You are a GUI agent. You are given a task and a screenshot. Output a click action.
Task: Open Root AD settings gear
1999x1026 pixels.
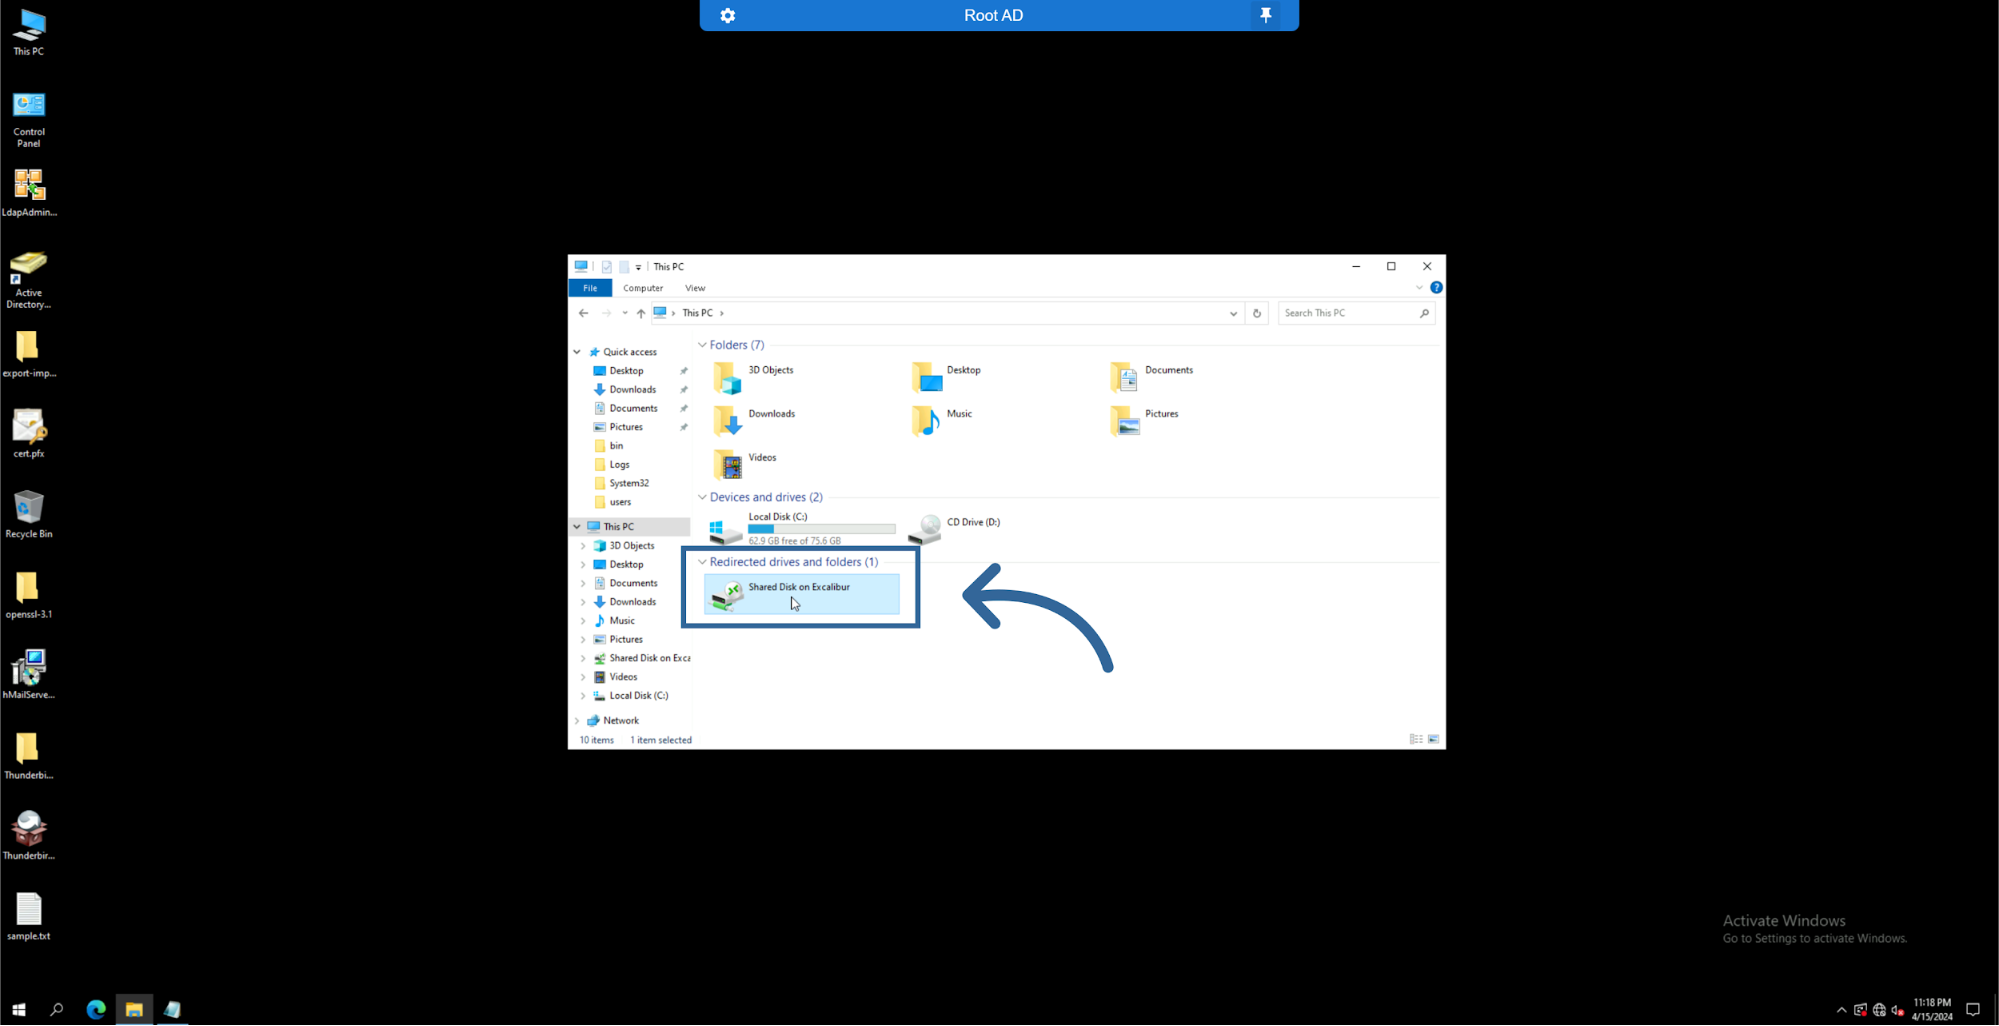pyautogui.click(x=728, y=15)
